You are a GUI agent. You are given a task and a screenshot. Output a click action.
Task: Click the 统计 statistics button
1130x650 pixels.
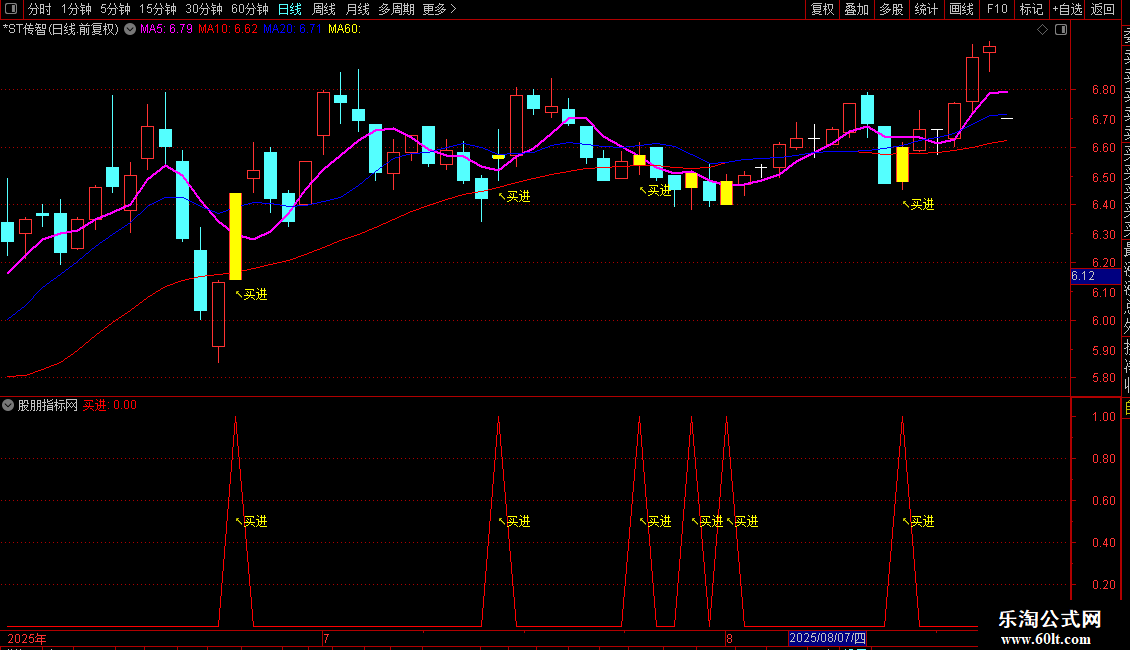[926, 9]
